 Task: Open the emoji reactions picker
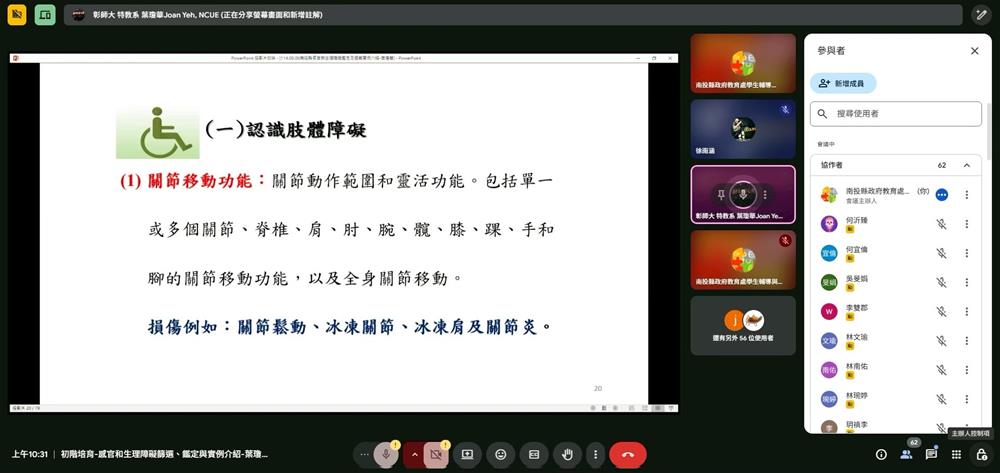[501, 454]
